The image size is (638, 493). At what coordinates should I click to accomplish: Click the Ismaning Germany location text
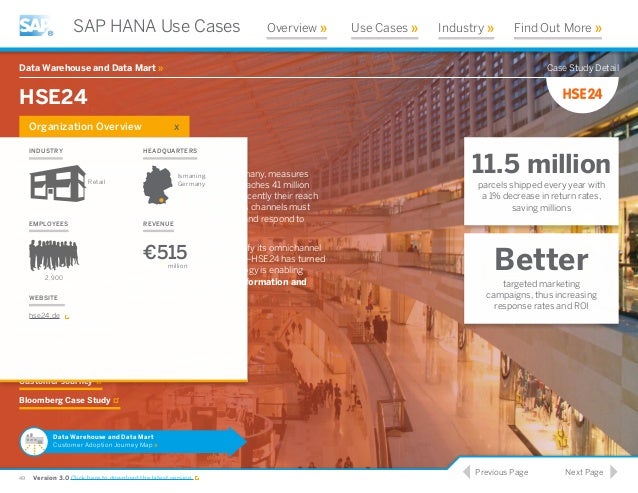191,180
